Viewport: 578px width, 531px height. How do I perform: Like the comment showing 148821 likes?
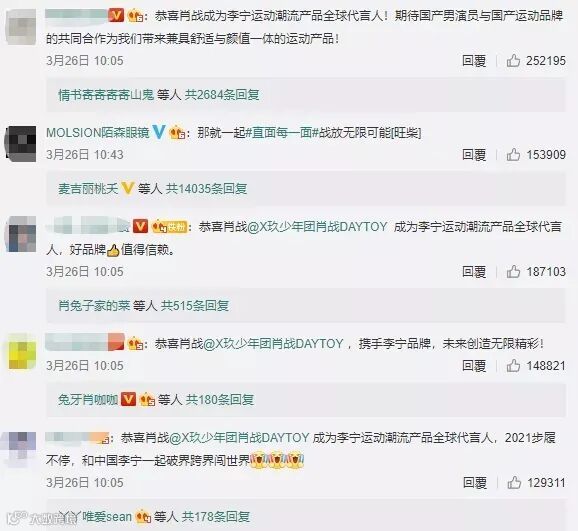click(513, 366)
